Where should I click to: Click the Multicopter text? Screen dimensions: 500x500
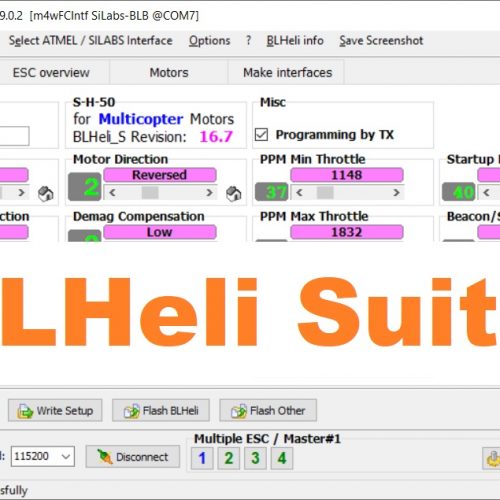pyautogui.click(x=141, y=119)
